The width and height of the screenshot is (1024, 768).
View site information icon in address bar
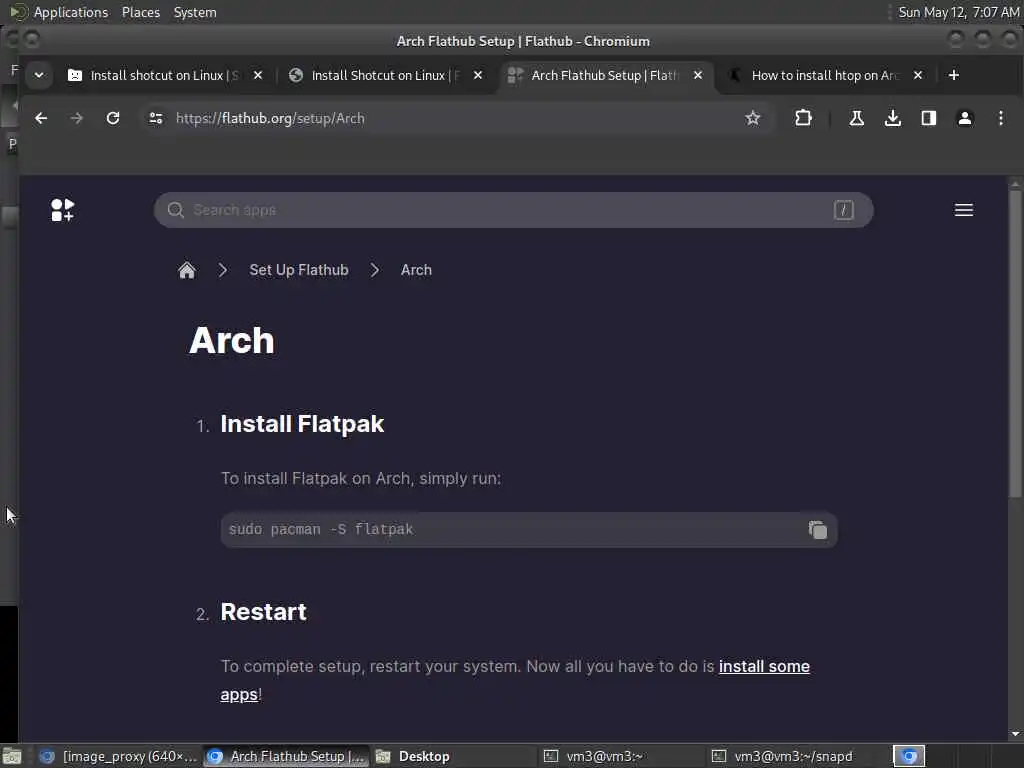tap(155, 118)
